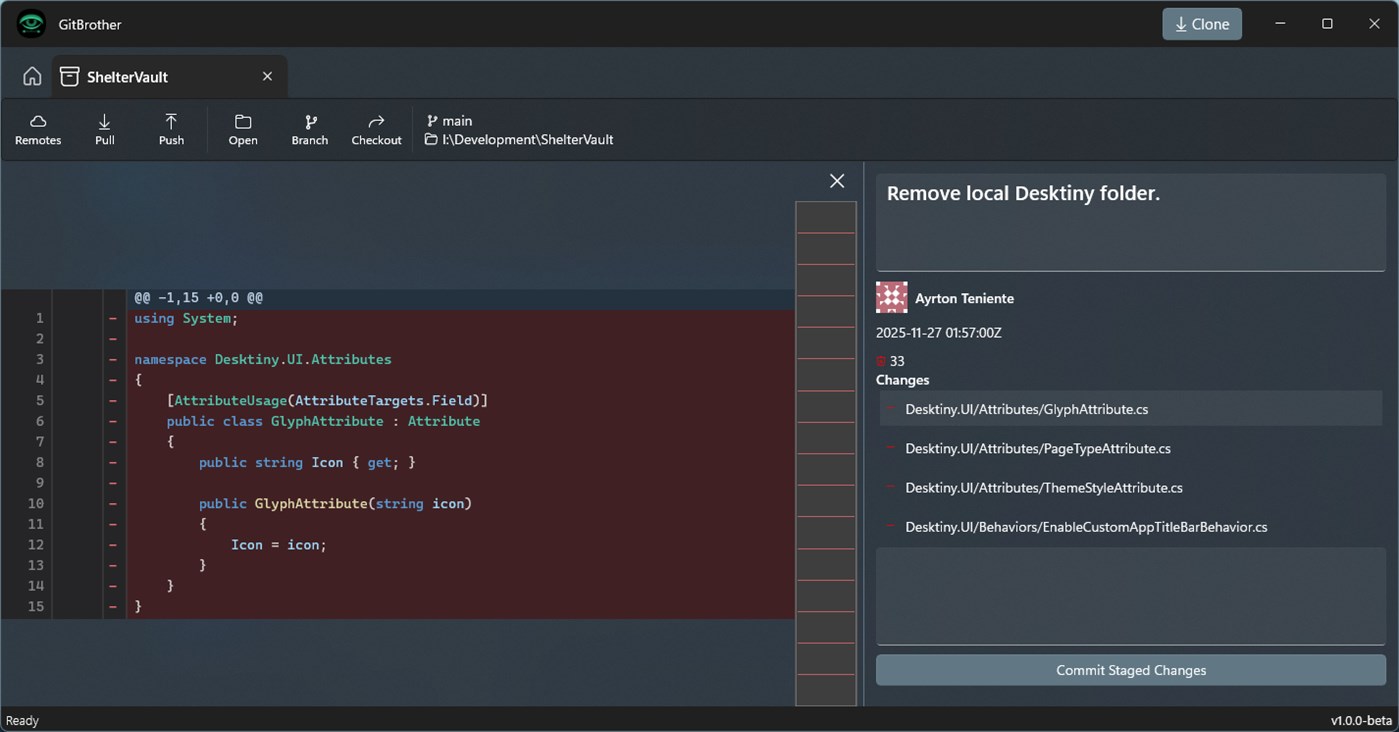Select ThemeStyleAttribute.cs in Changes
Image resolution: width=1399 pixels, height=732 pixels.
tap(1131, 487)
